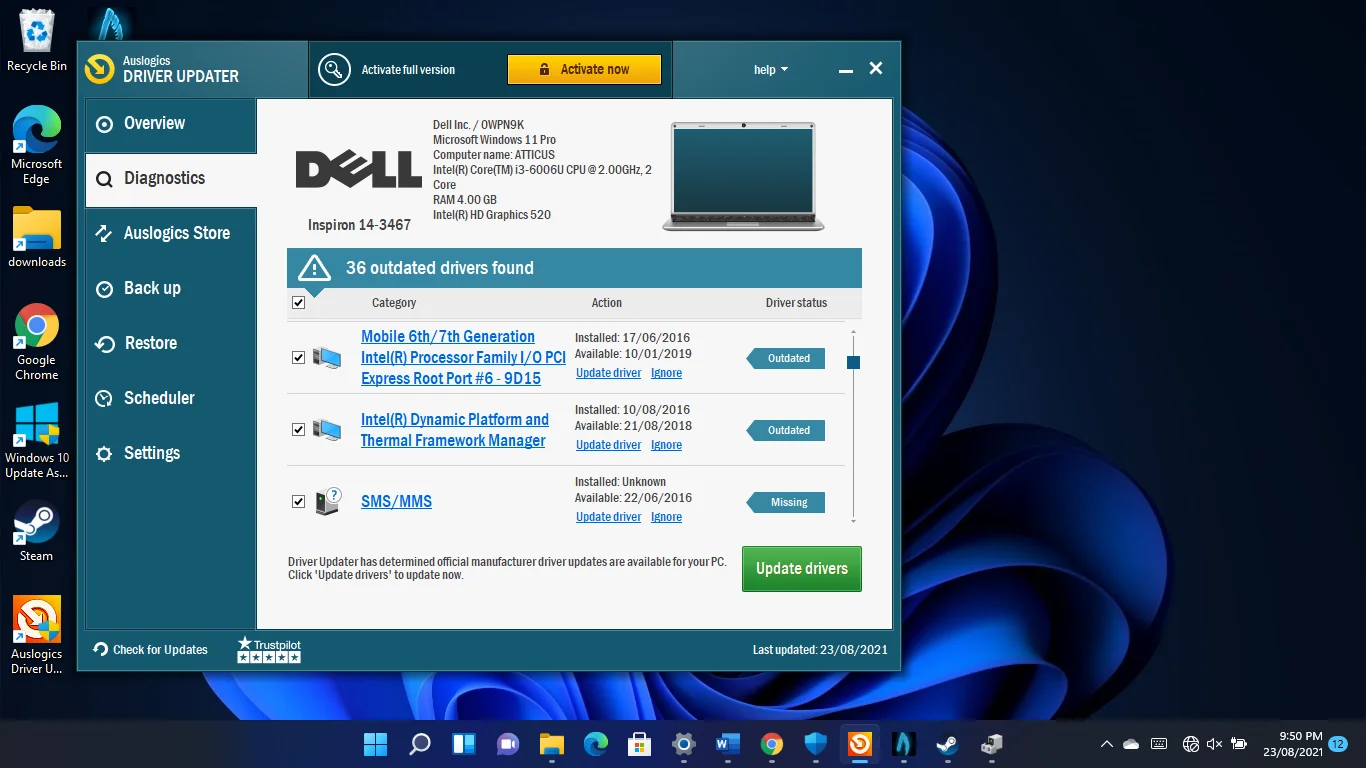The height and width of the screenshot is (768, 1366).
Task: Click Update driver for PCI Express Root Port
Action: pos(608,373)
